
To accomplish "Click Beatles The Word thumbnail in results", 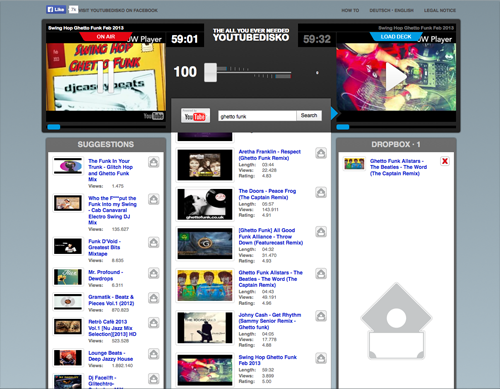I will [205, 286].
